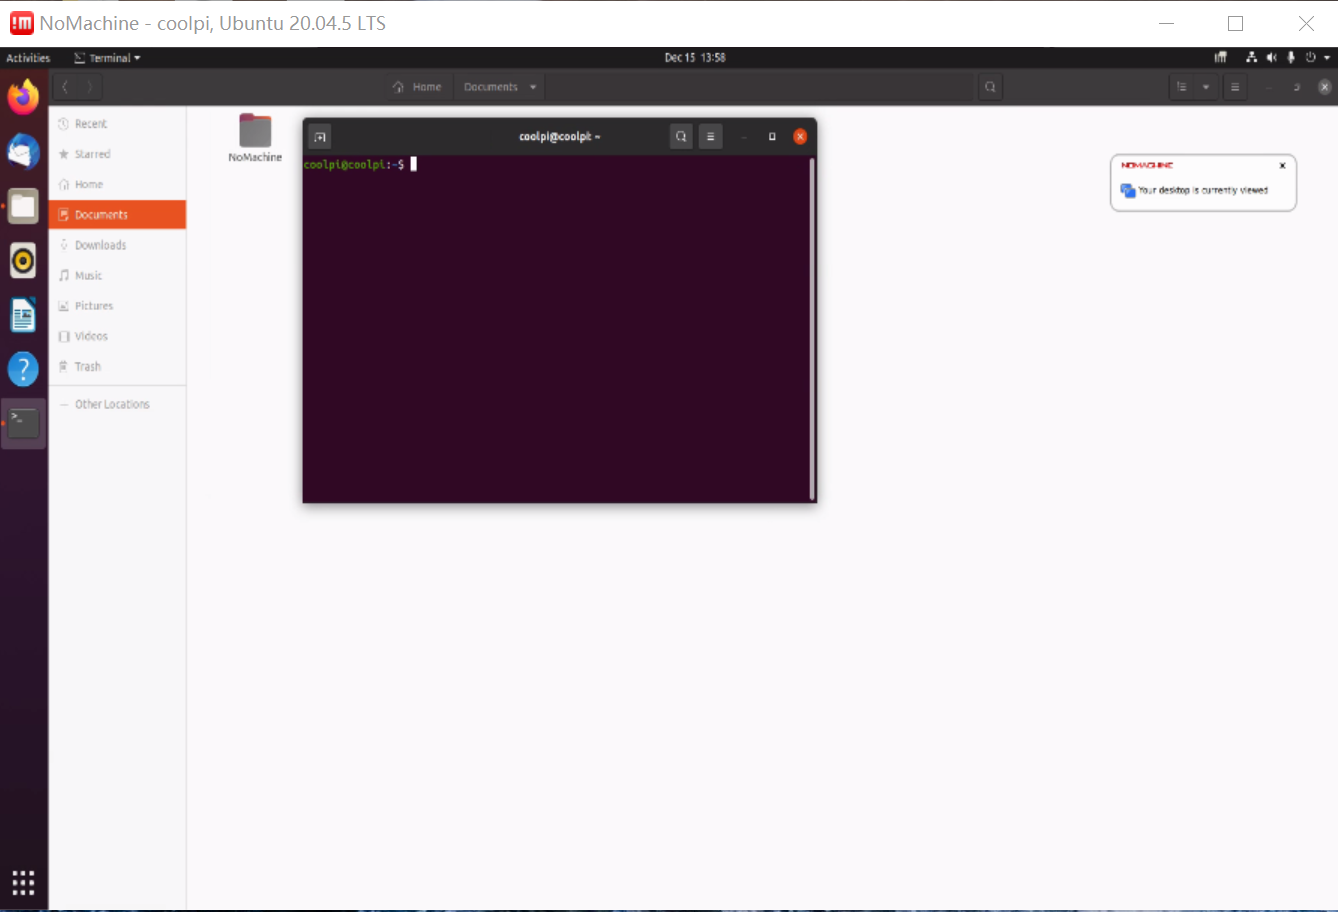Select Home in the Files sidebar
This screenshot has width=1338, height=912.
click(x=117, y=184)
